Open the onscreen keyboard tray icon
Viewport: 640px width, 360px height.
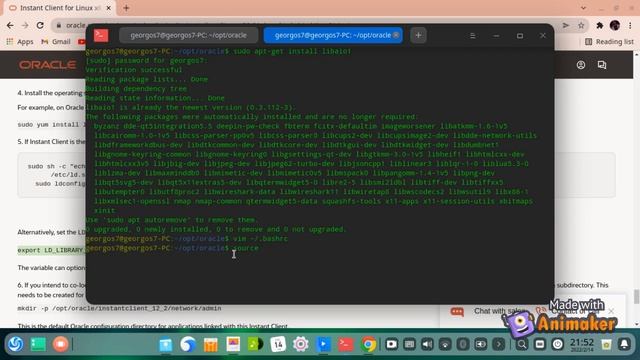(409, 344)
